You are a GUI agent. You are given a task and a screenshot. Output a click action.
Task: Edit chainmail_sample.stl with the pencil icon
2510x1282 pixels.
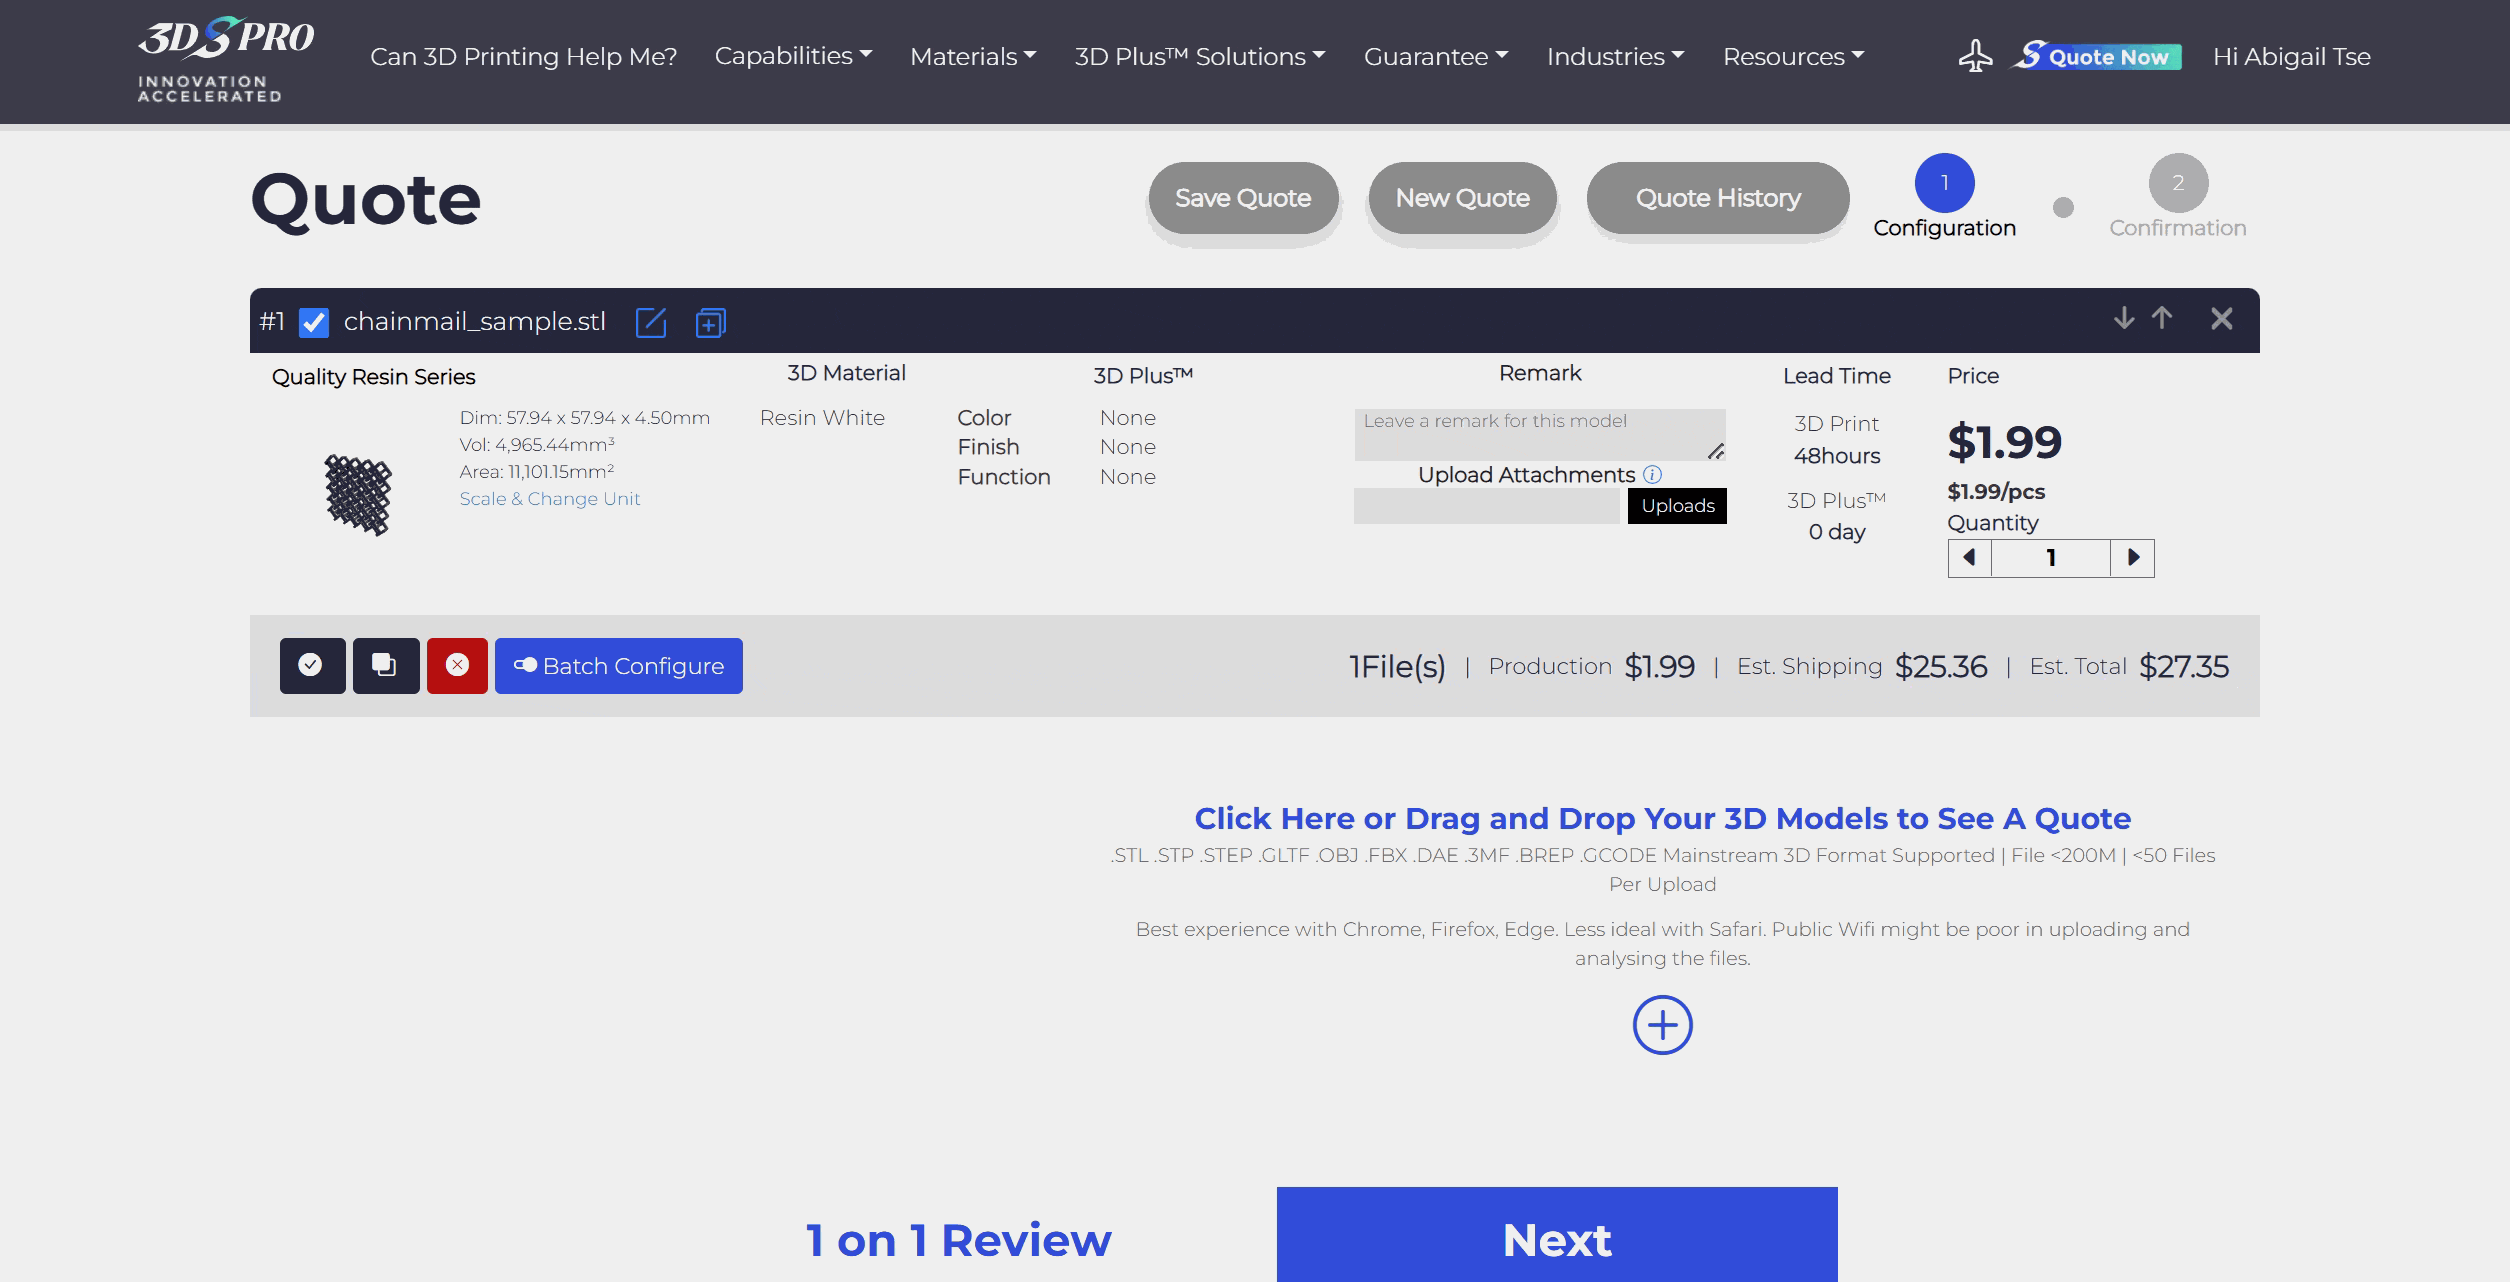coord(651,322)
